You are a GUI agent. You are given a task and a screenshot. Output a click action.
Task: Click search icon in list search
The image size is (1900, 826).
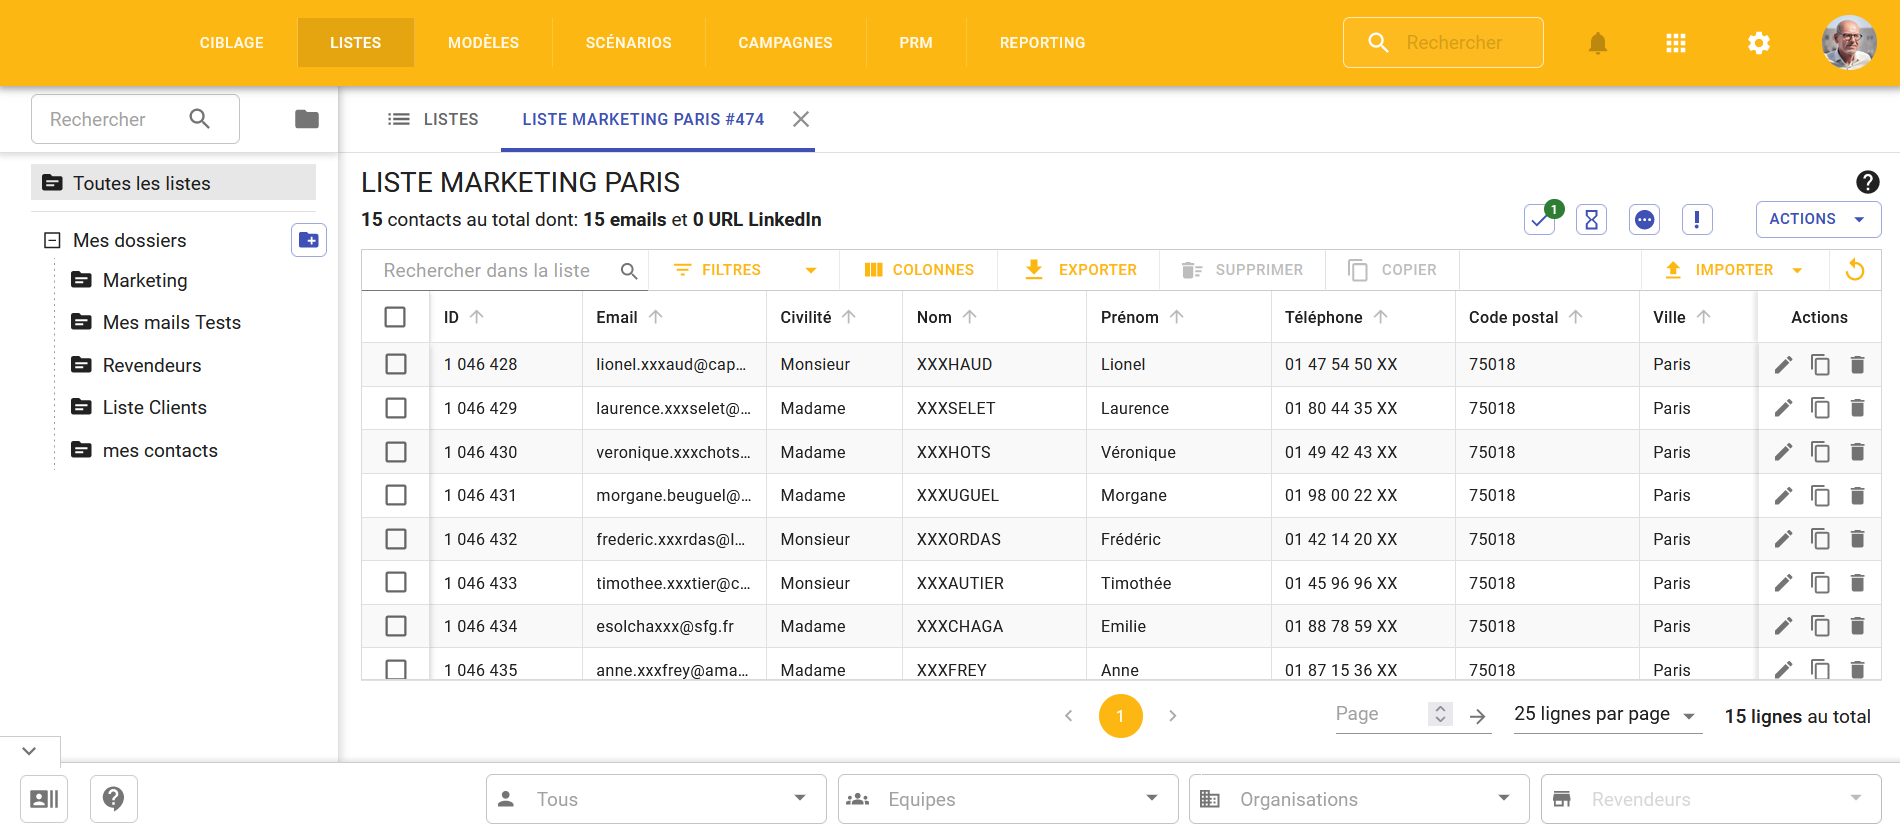[x=629, y=271]
